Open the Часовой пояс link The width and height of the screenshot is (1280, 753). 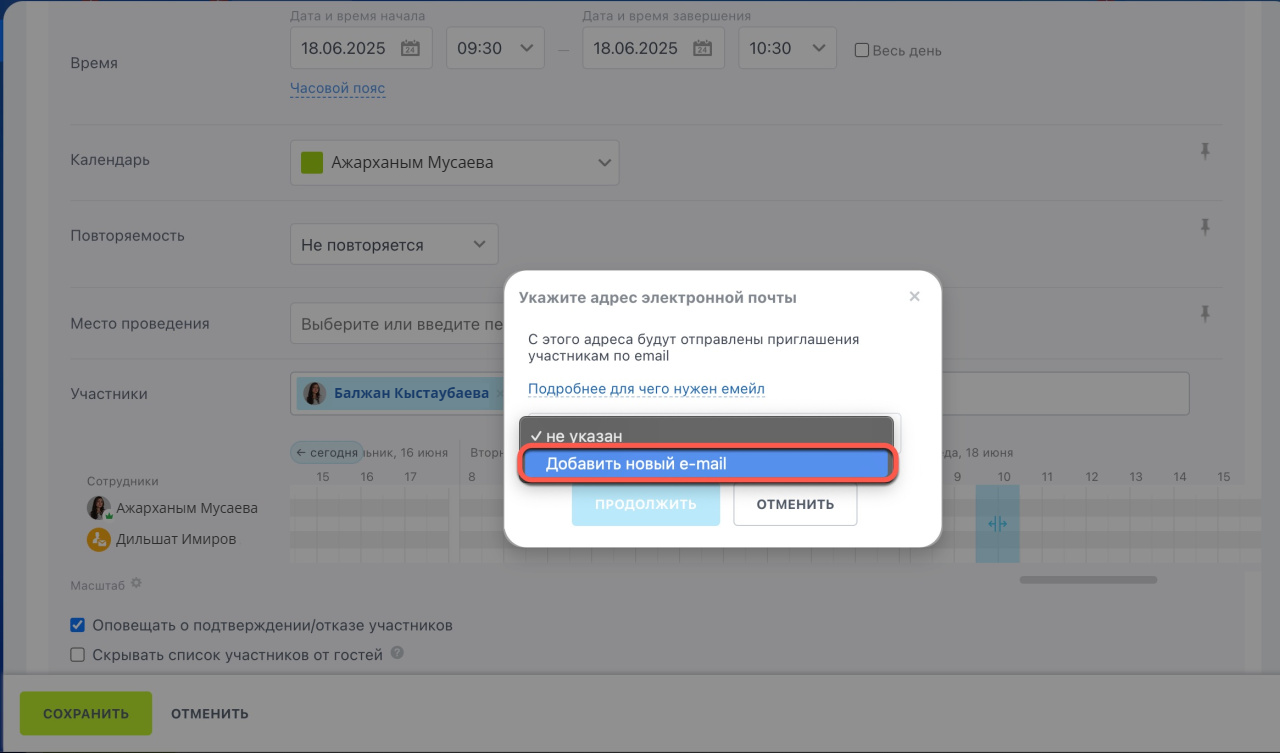pyautogui.click(x=337, y=88)
